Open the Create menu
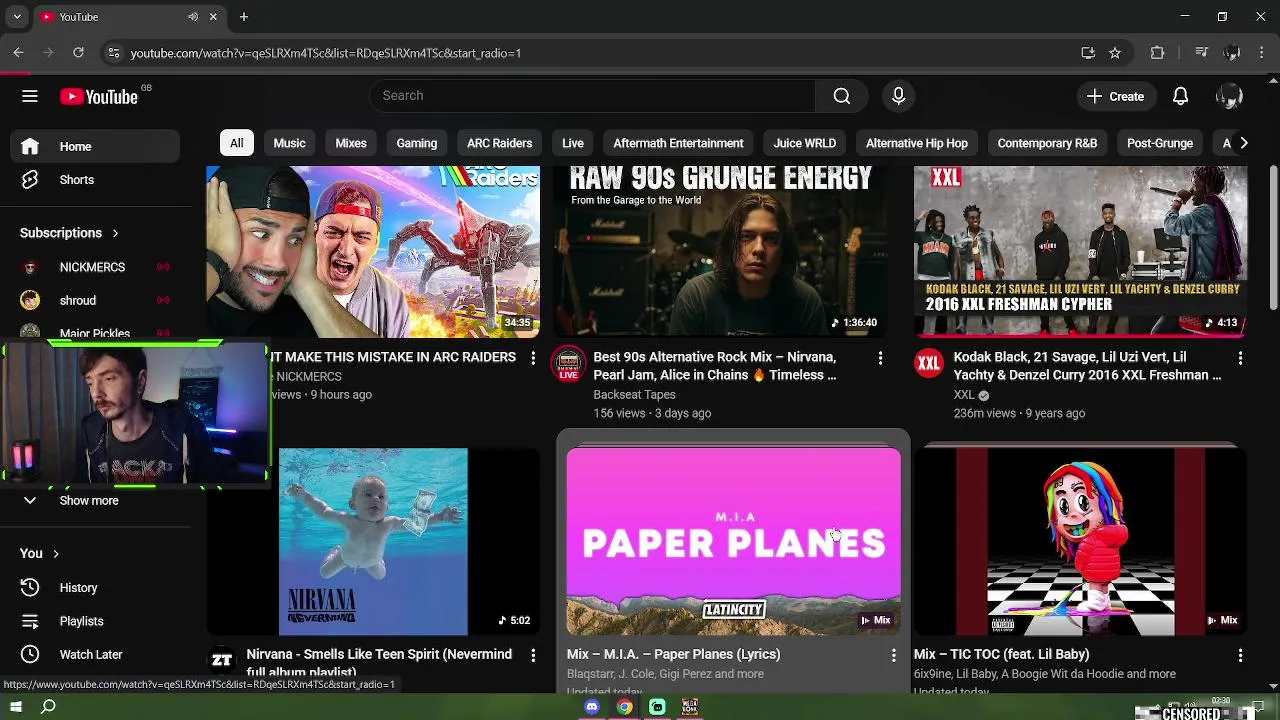Image resolution: width=1280 pixels, height=720 pixels. pyautogui.click(x=1116, y=96)
